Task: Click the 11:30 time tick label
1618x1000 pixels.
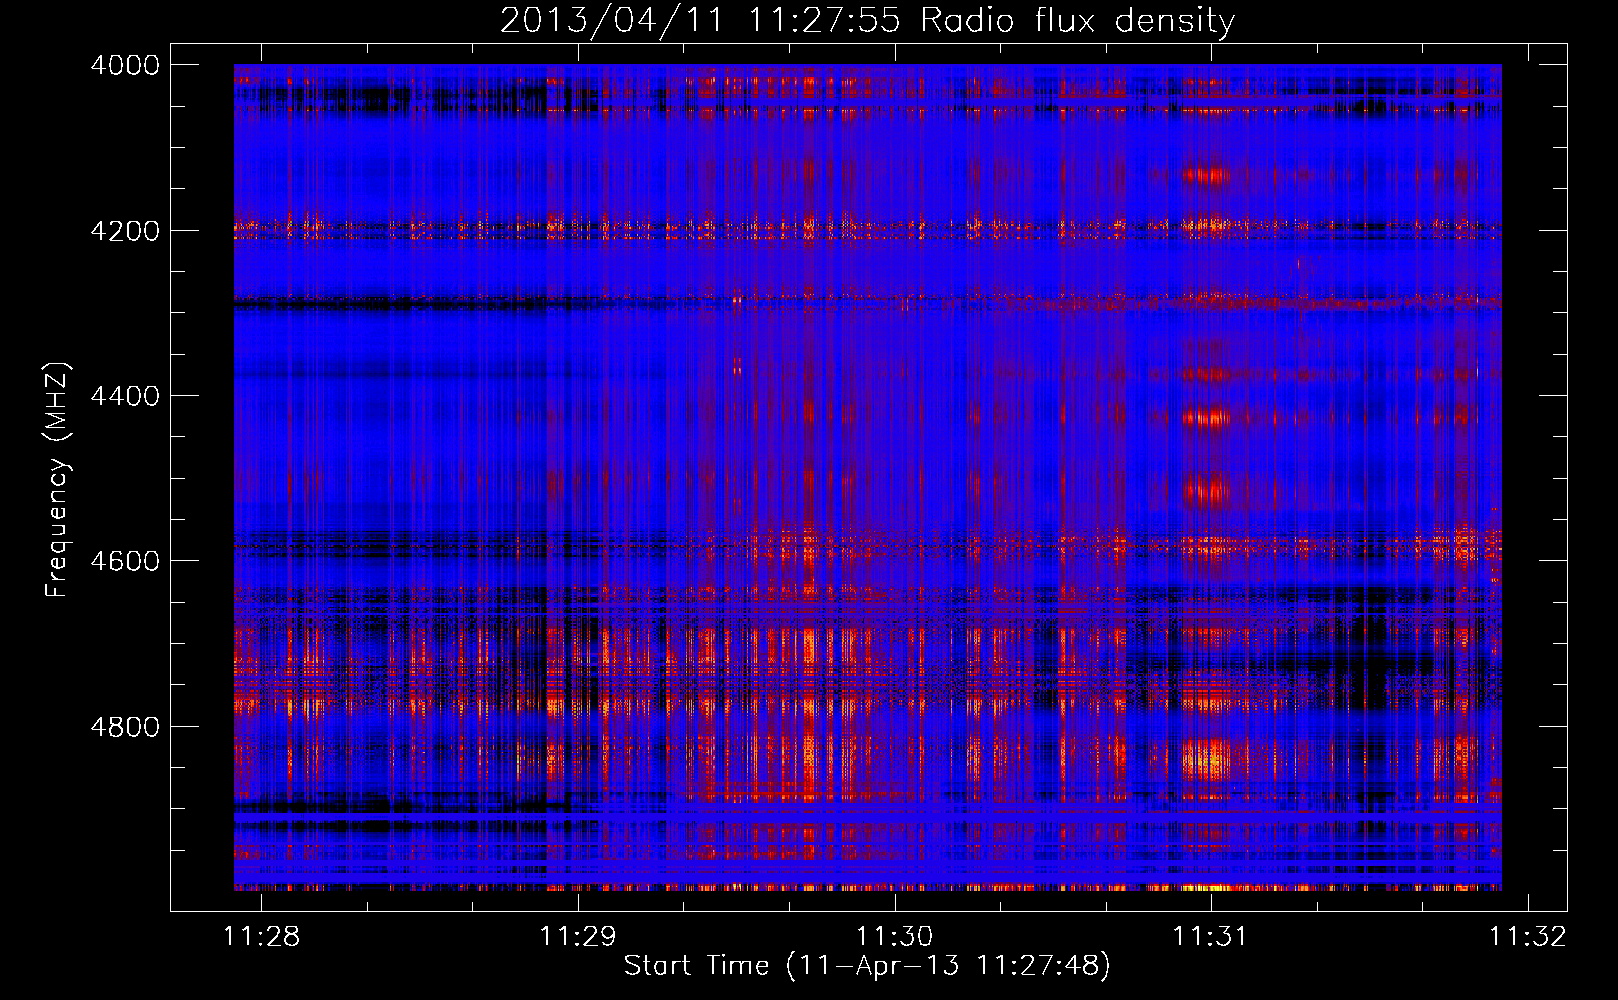Action: (x=894, y=936)
